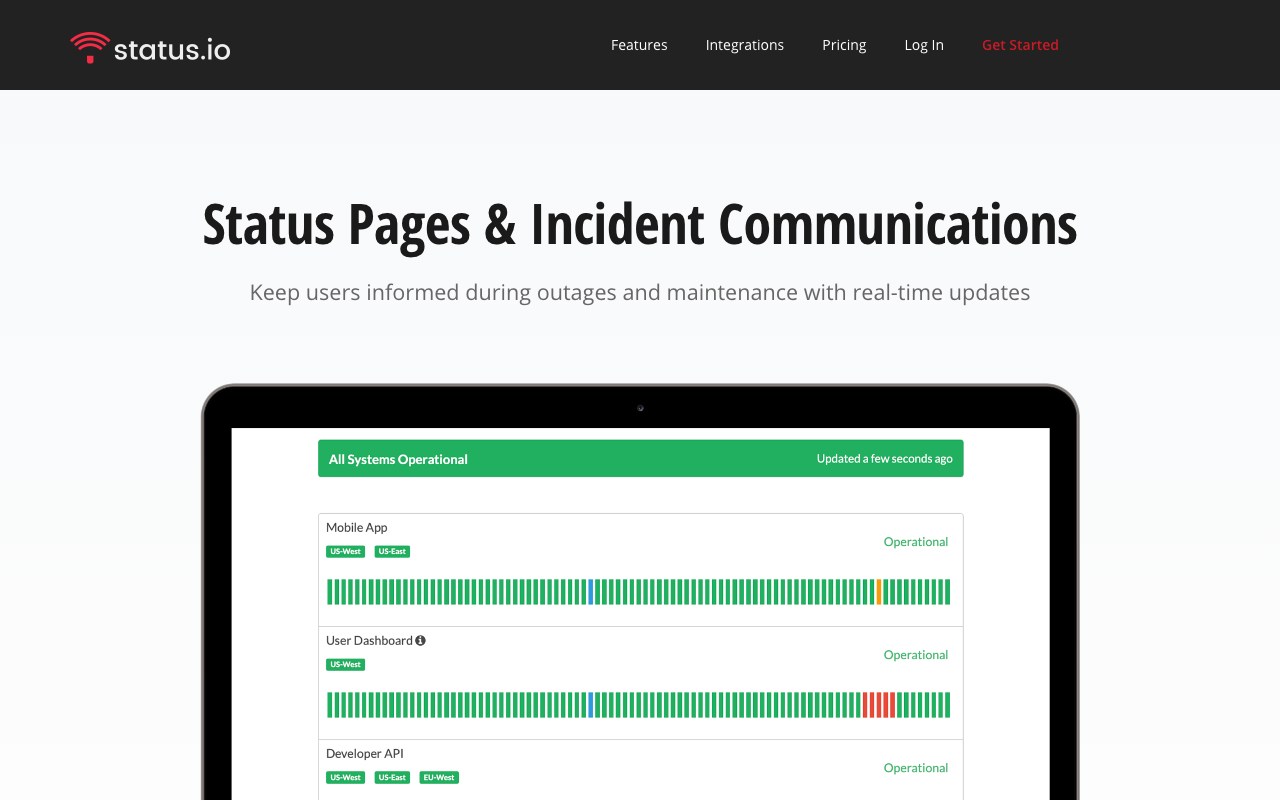Click the Status Pages & Incident Communications heading

click(x=640, y=224)
